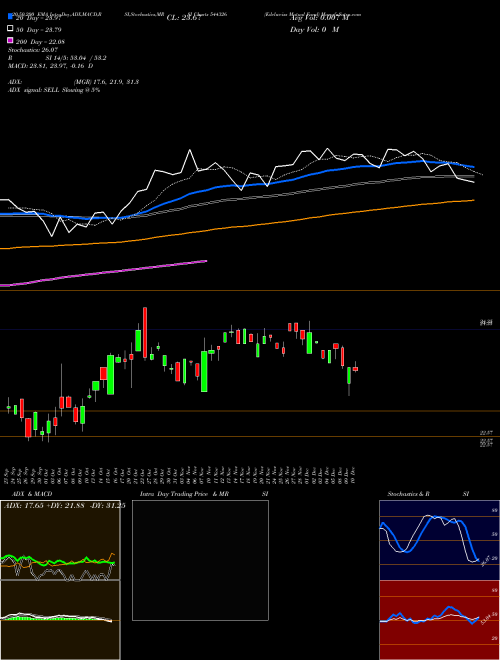Select the '50 Day - 23.79' legend text

(39, 29)
